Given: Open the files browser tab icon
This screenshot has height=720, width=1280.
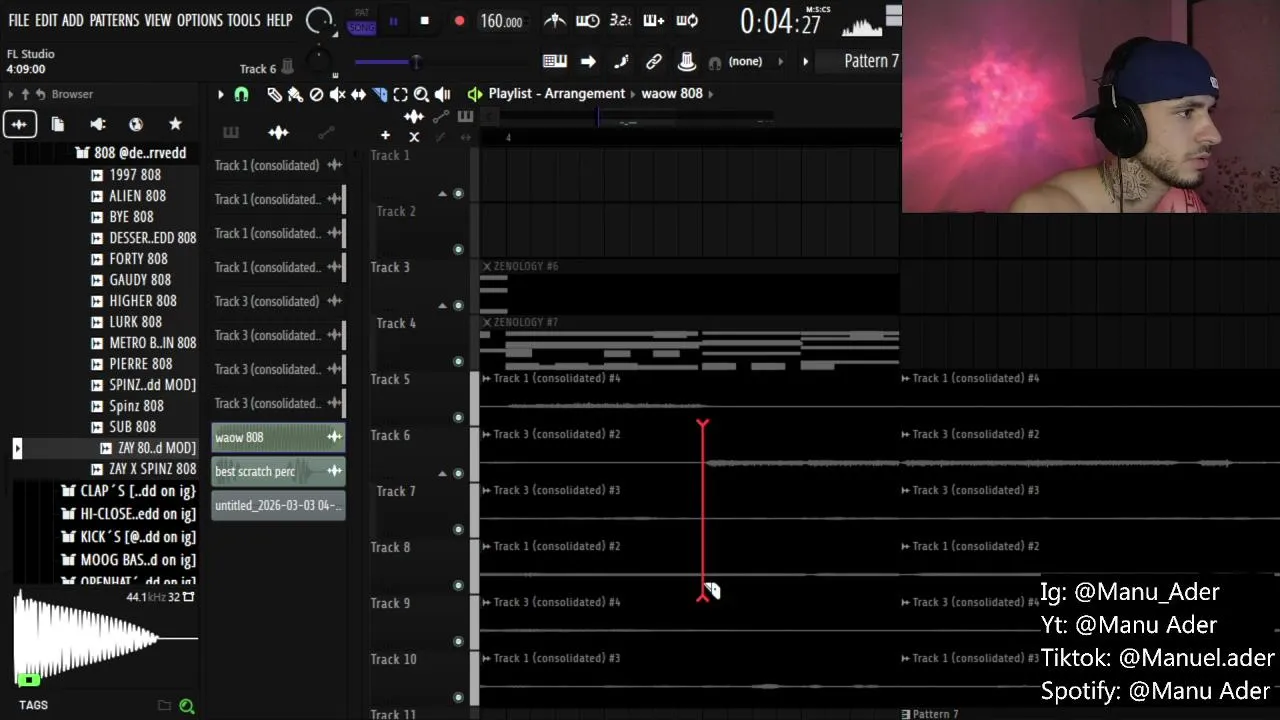Looking at the screenshot, I should (x=58, y=124).
